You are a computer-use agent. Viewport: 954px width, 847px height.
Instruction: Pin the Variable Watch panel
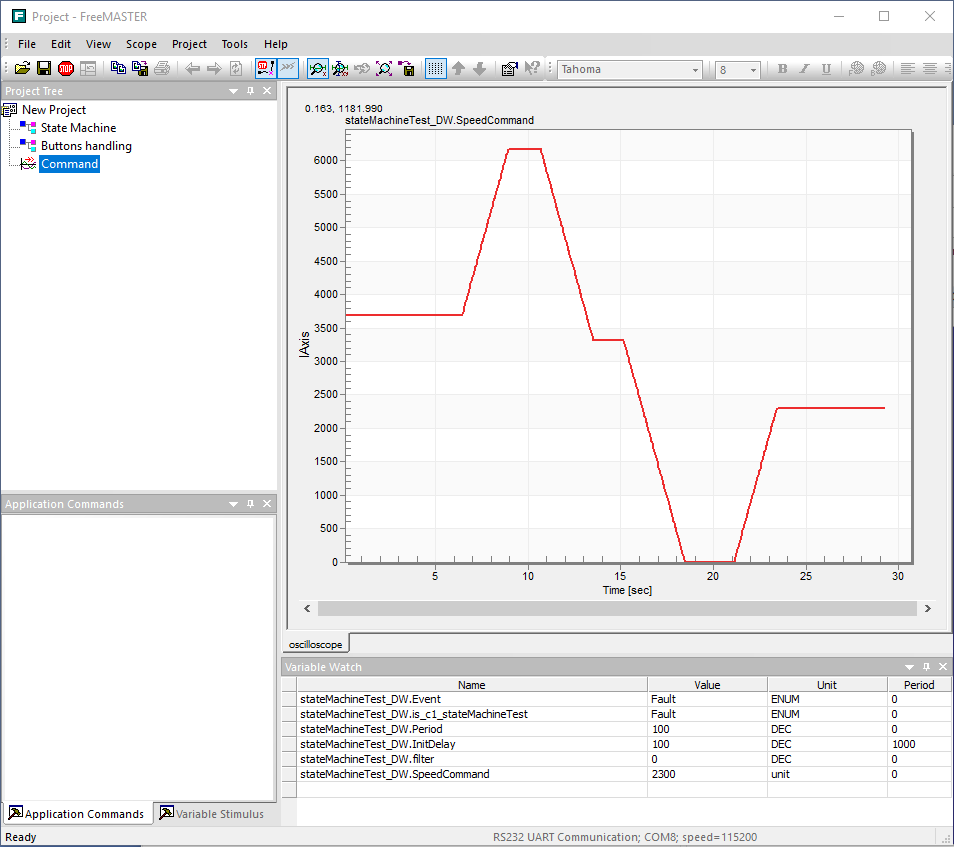coord(927,667)
